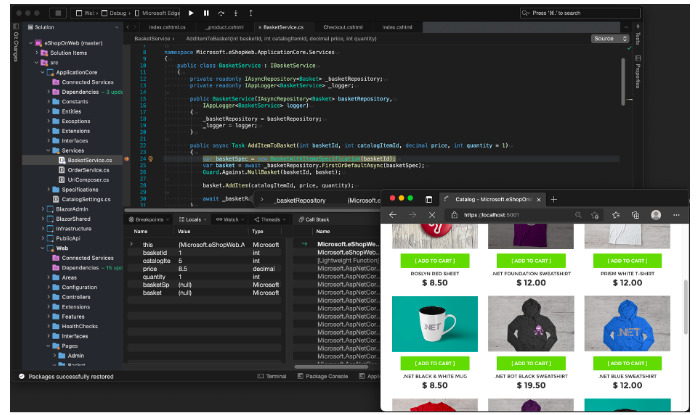The height and width of the screenshot is (415, 698).
Task: Stop loading the page in Edge
Action: [432, 215]
